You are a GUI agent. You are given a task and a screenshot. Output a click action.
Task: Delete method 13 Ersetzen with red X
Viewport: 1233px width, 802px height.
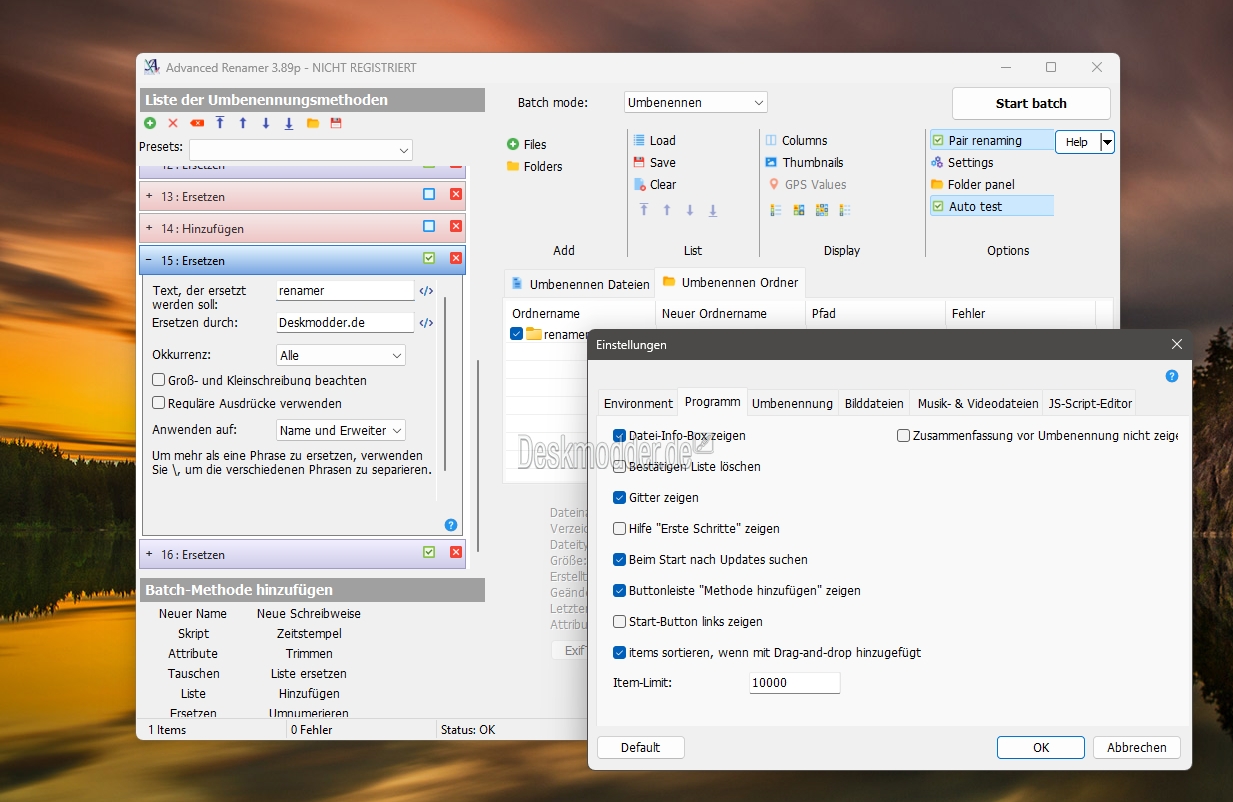tap(456, 195)
